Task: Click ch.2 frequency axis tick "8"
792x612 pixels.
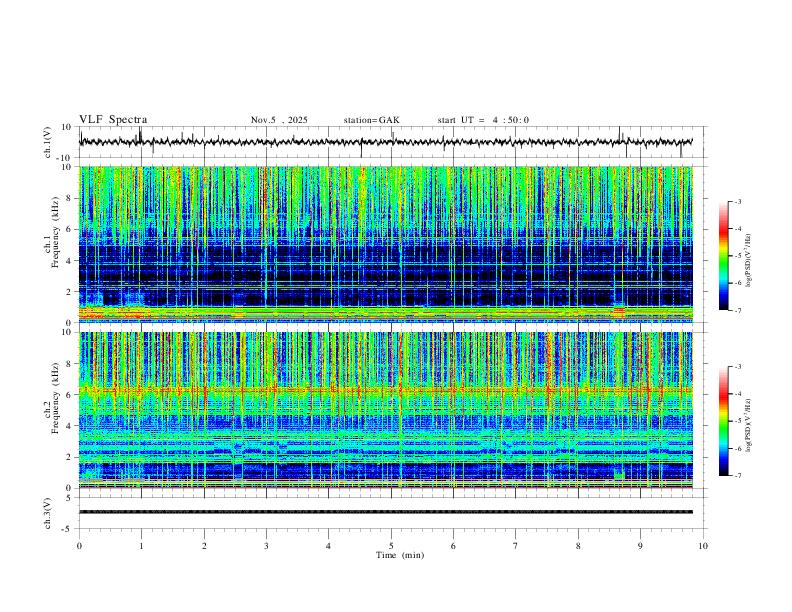Action: (70, 364)
